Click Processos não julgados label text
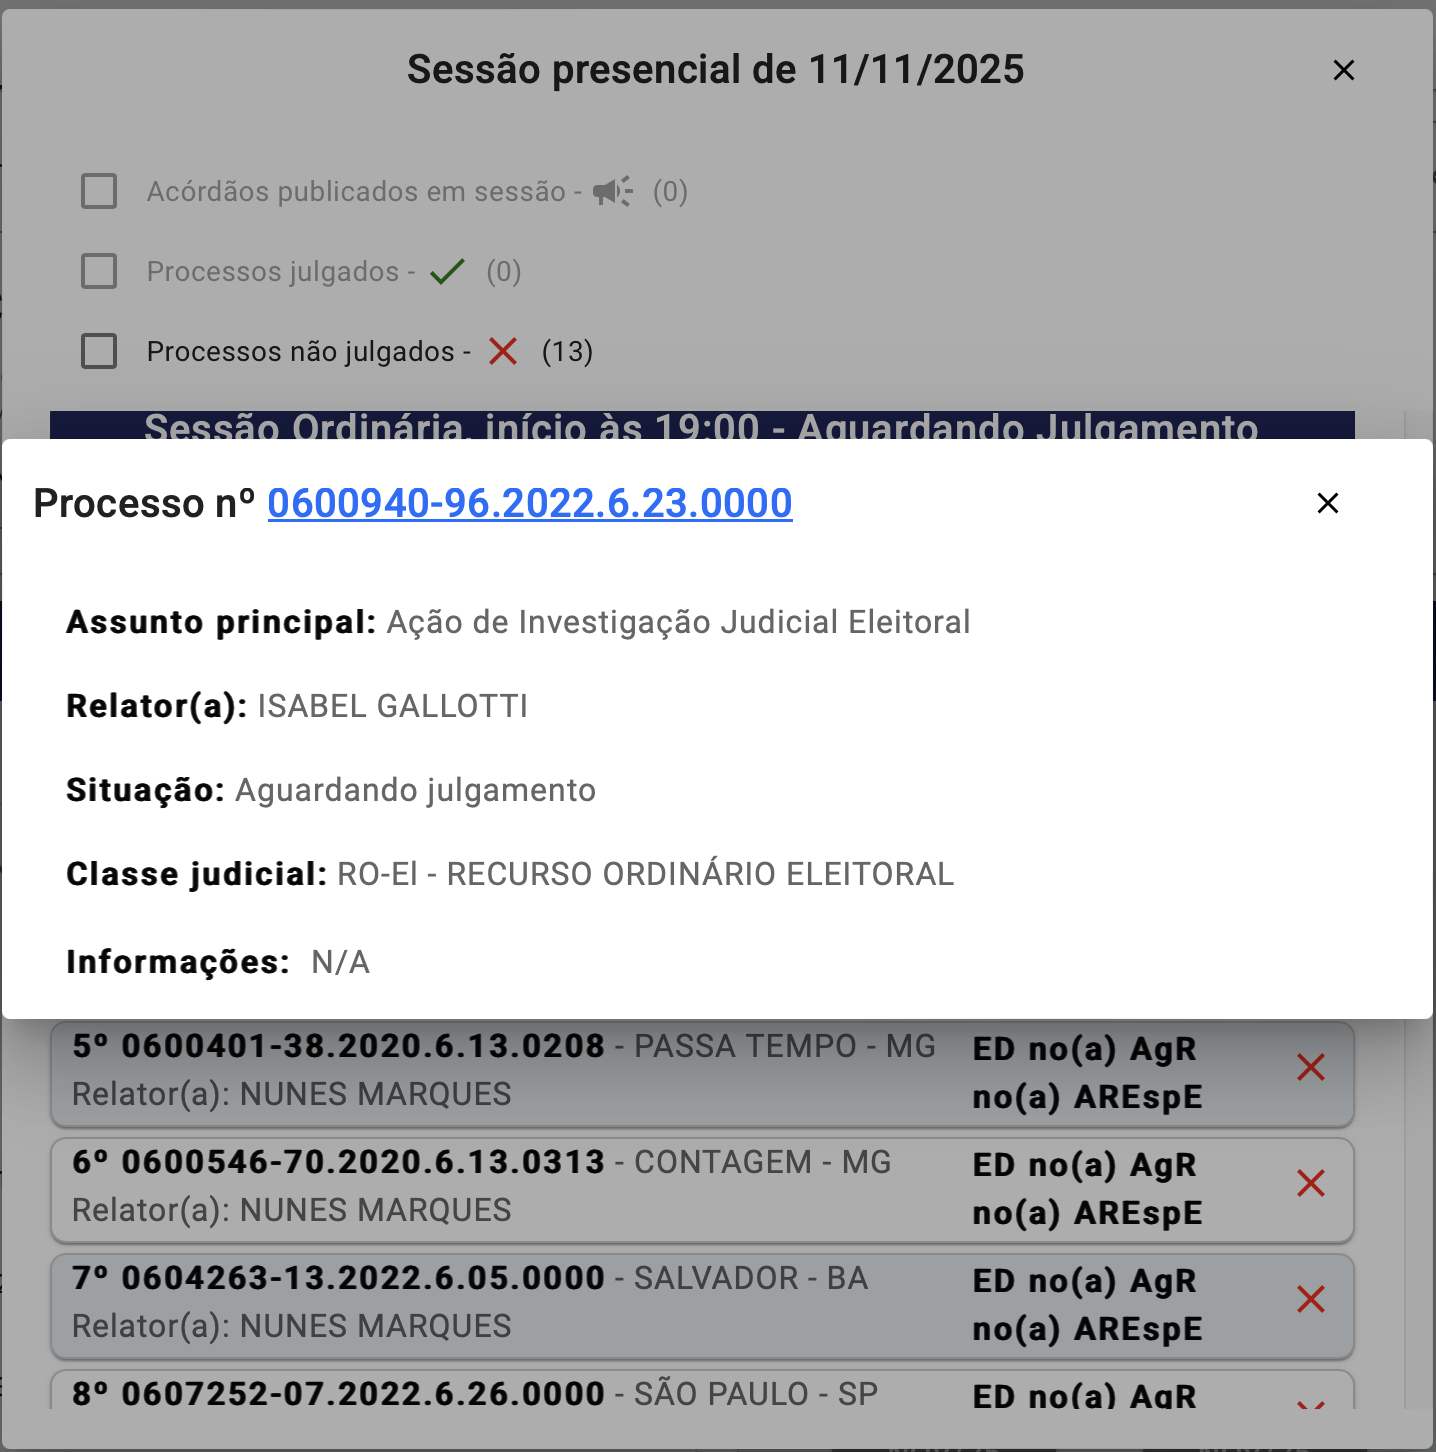The width and height of the screenshot is (1436, 1452). point(300,352)
